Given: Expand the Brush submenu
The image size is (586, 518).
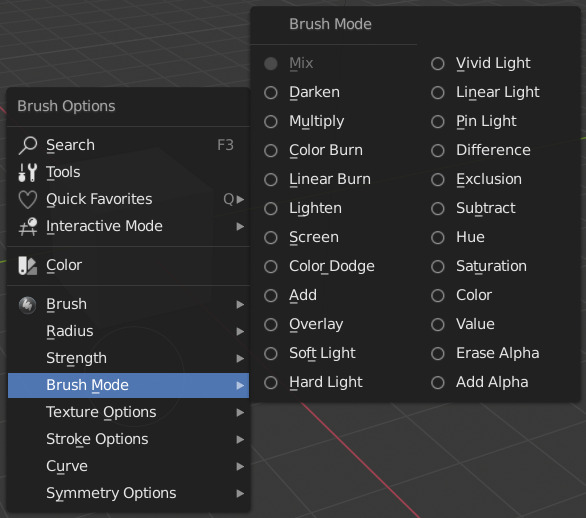Looking at the screenshot, I should tap(128, 305).
